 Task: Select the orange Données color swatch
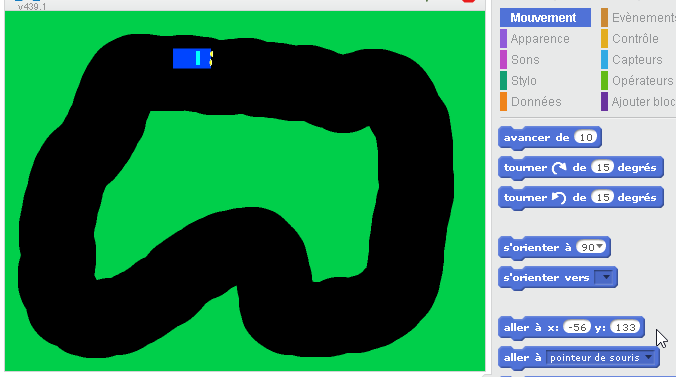[503, 102]
